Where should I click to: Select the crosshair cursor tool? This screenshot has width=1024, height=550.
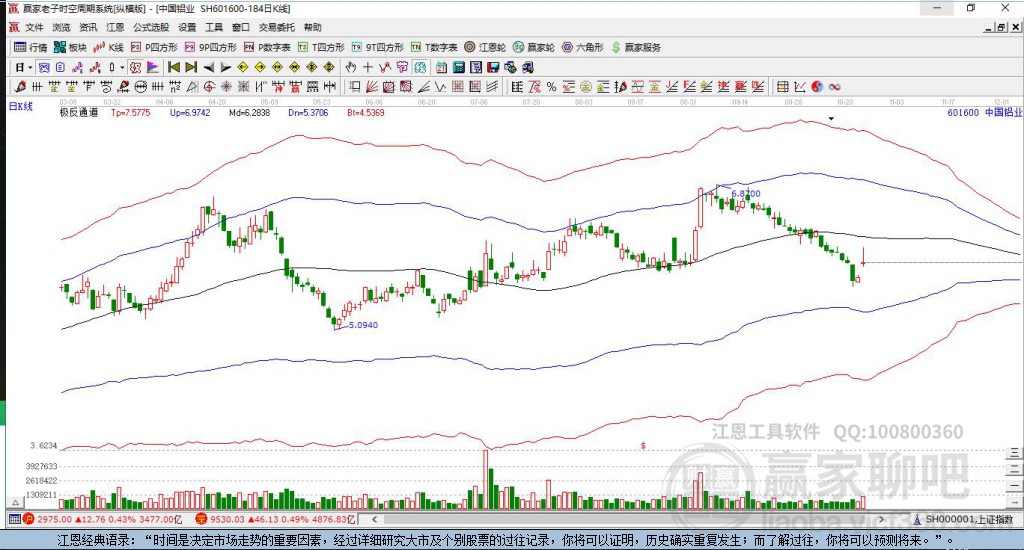(368, 67)
